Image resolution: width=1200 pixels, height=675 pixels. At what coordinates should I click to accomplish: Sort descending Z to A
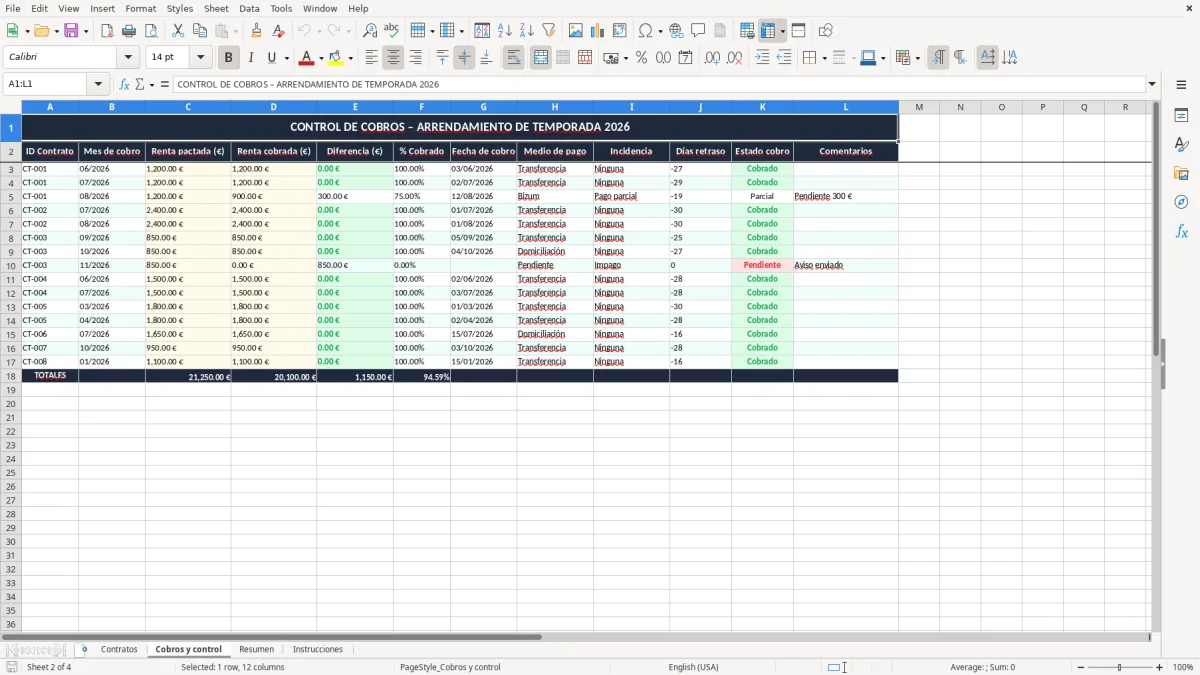coord(527,31)
